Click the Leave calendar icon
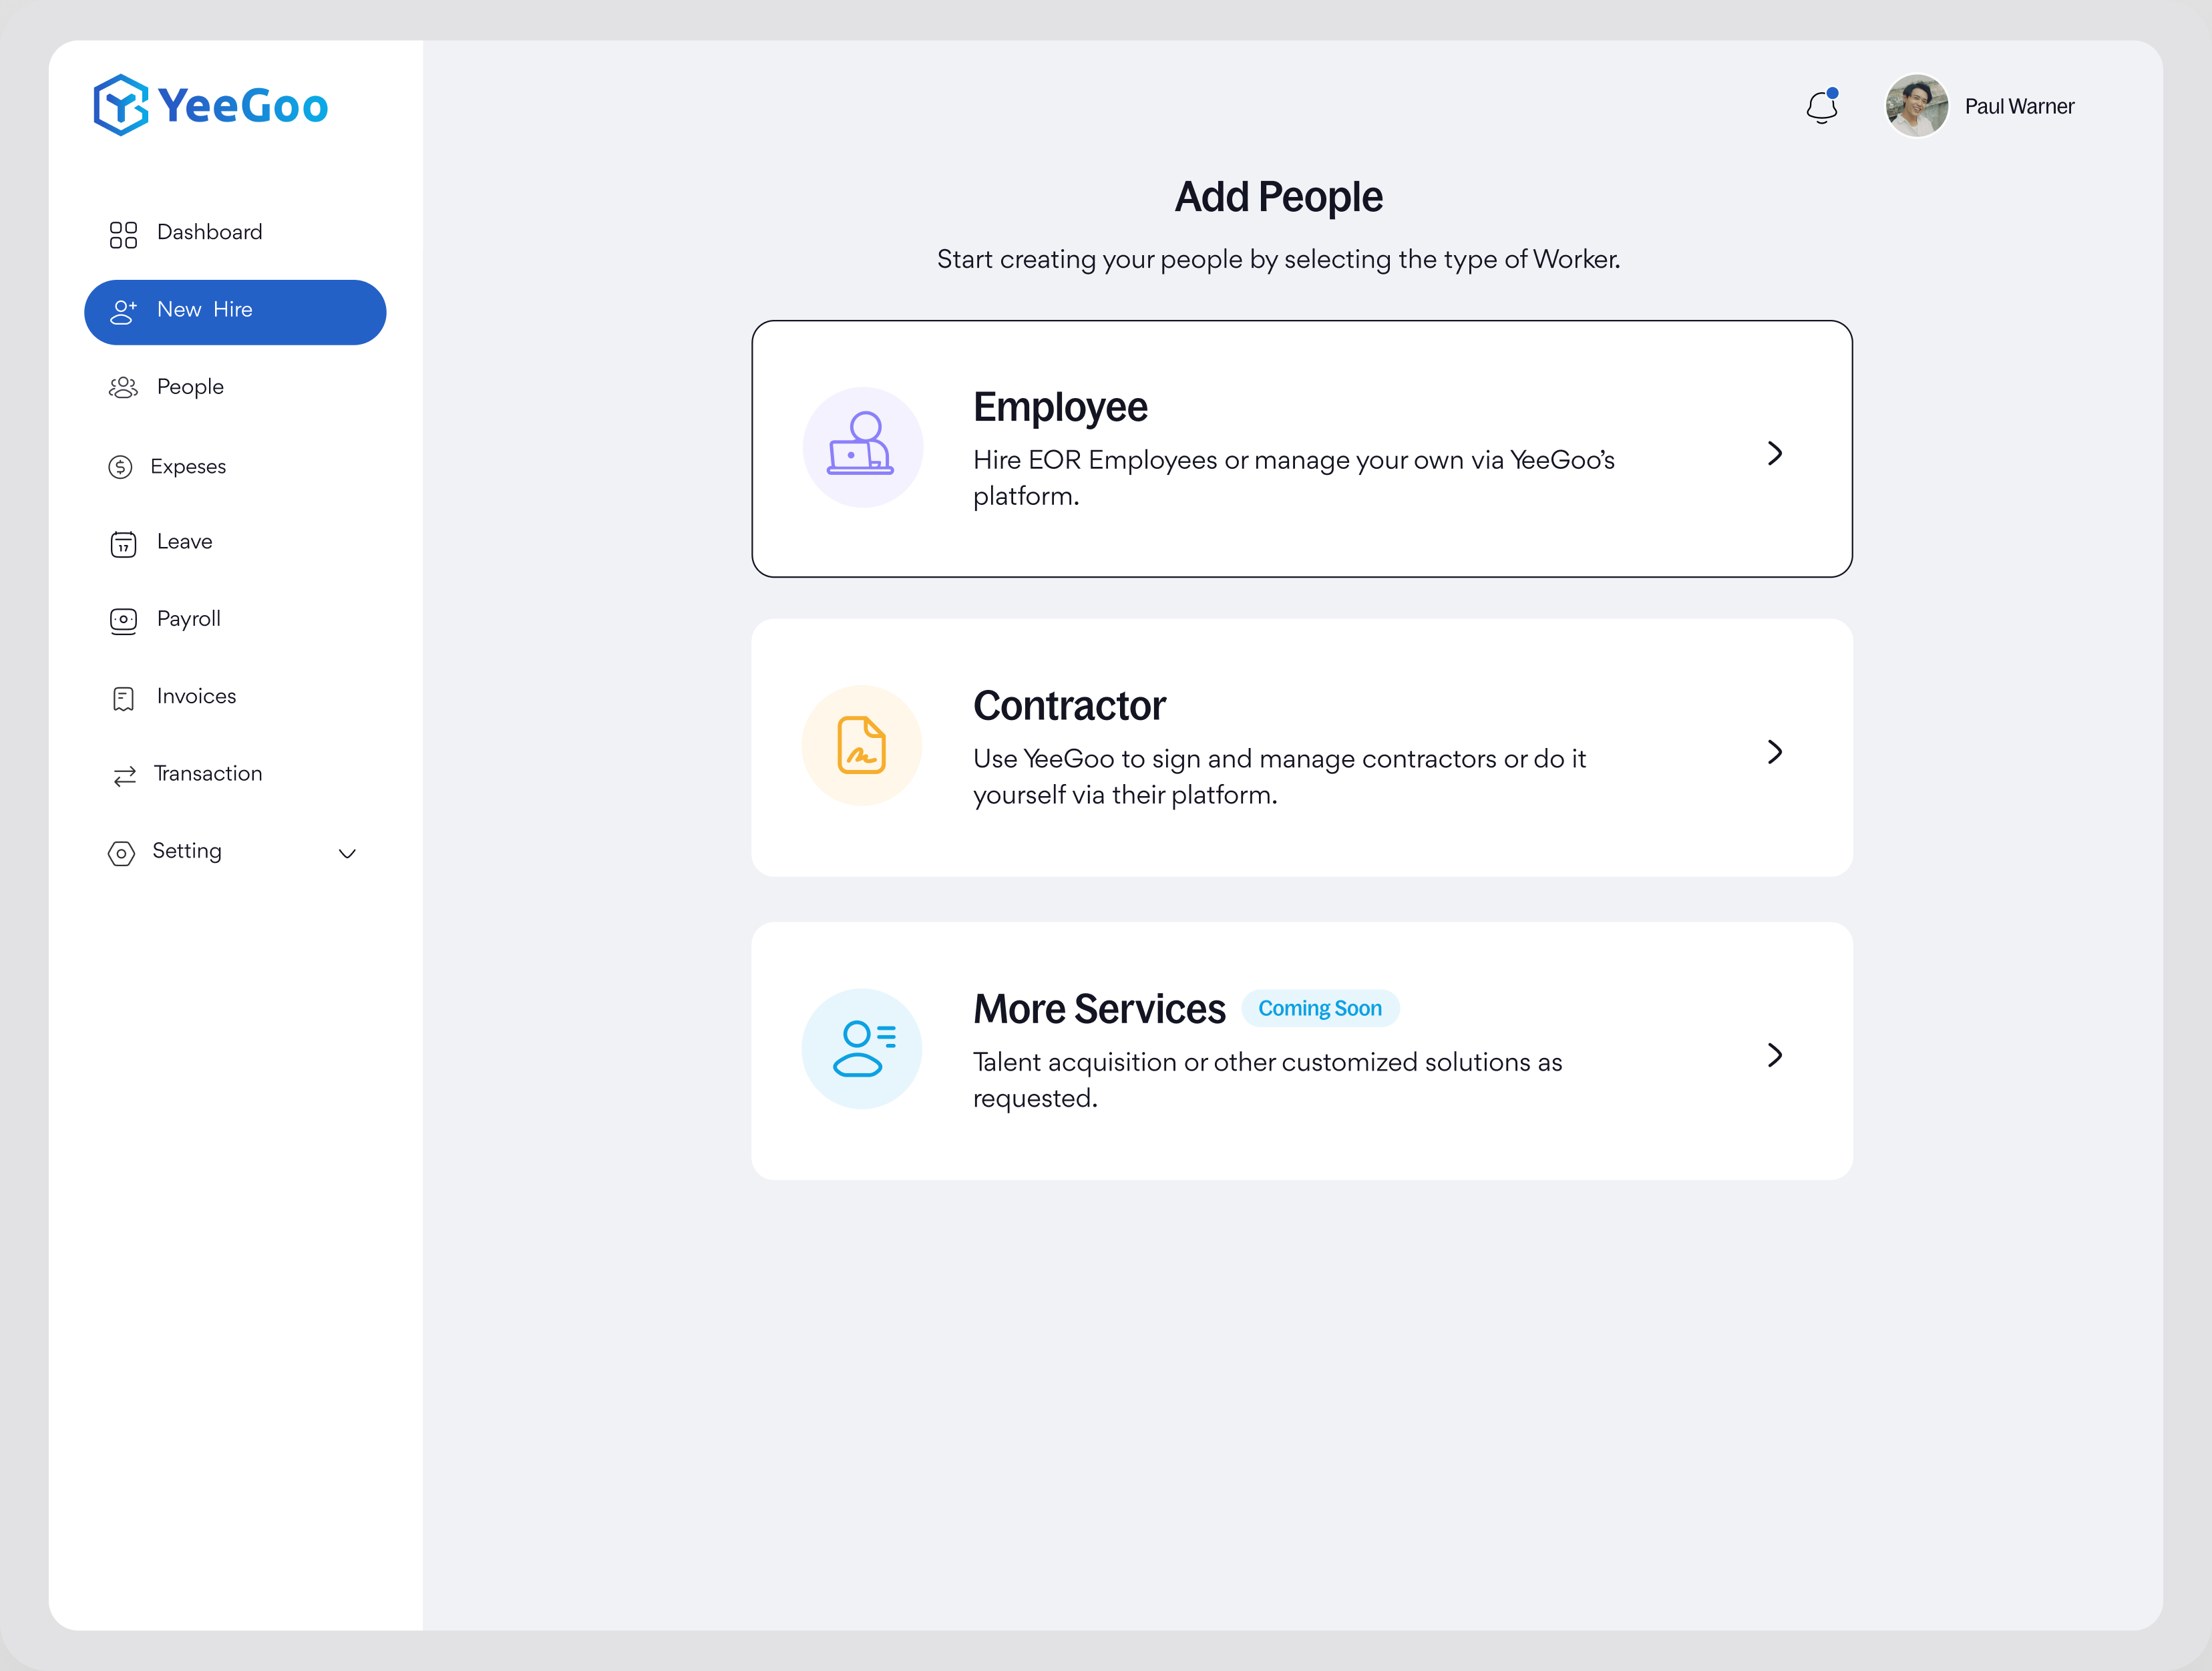This screenshot has height=1671, width=2212. pos(123,544)
